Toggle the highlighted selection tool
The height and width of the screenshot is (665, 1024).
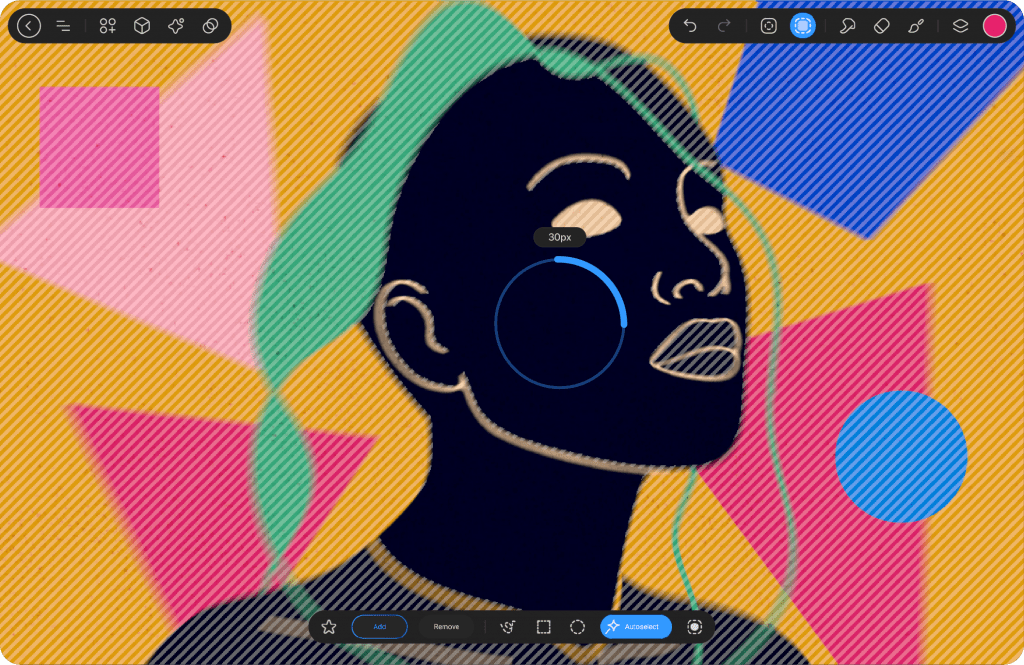803,26
